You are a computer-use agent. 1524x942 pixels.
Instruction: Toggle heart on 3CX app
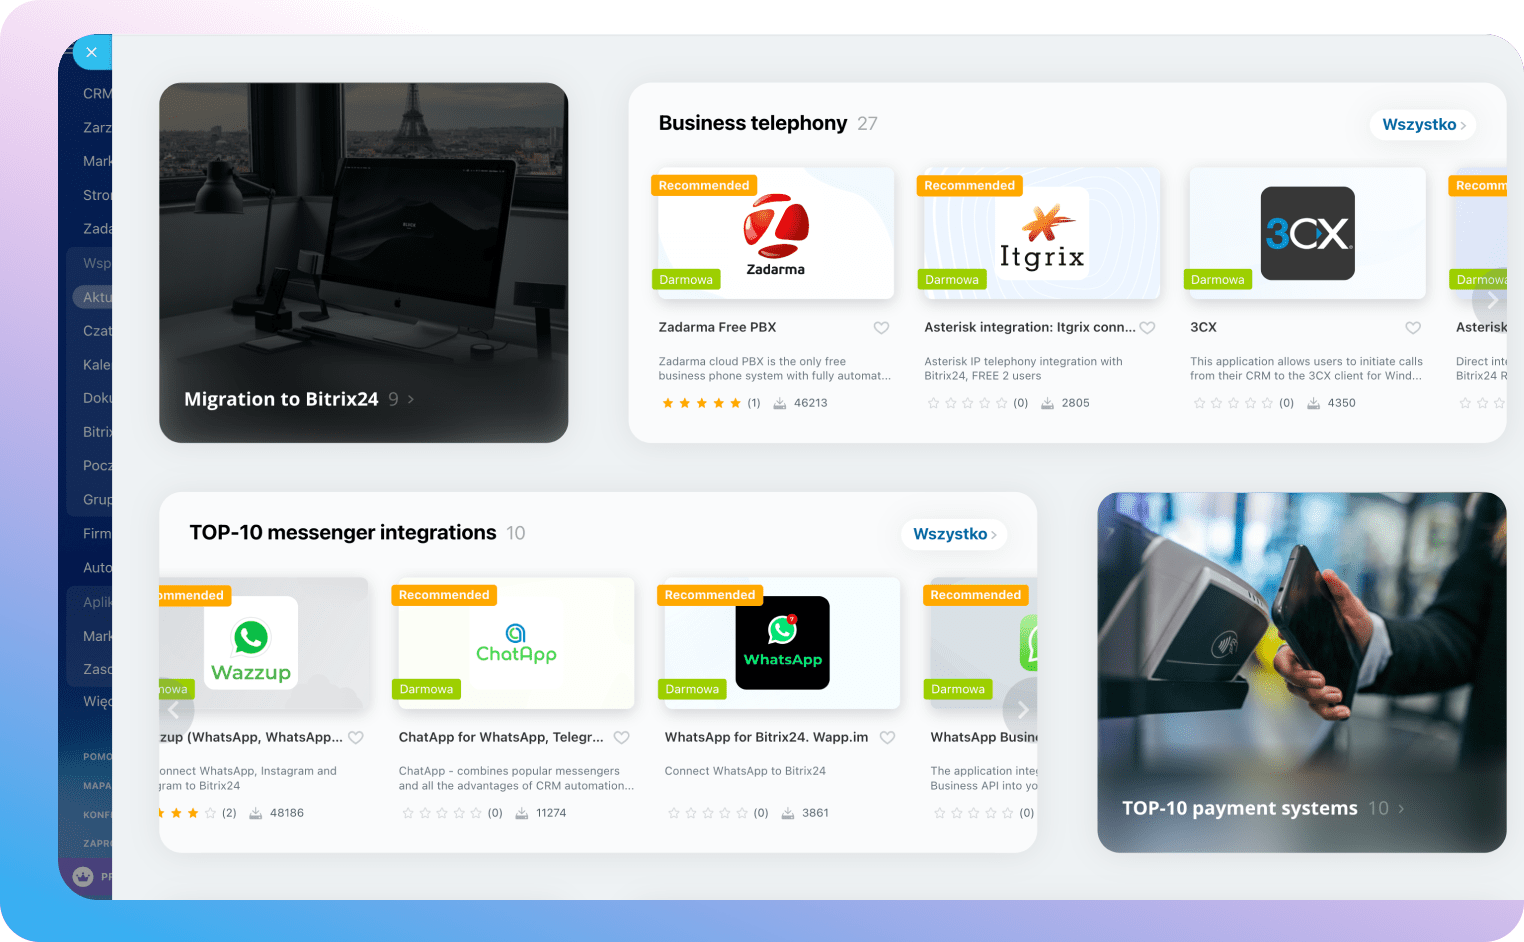point(1413,328)
